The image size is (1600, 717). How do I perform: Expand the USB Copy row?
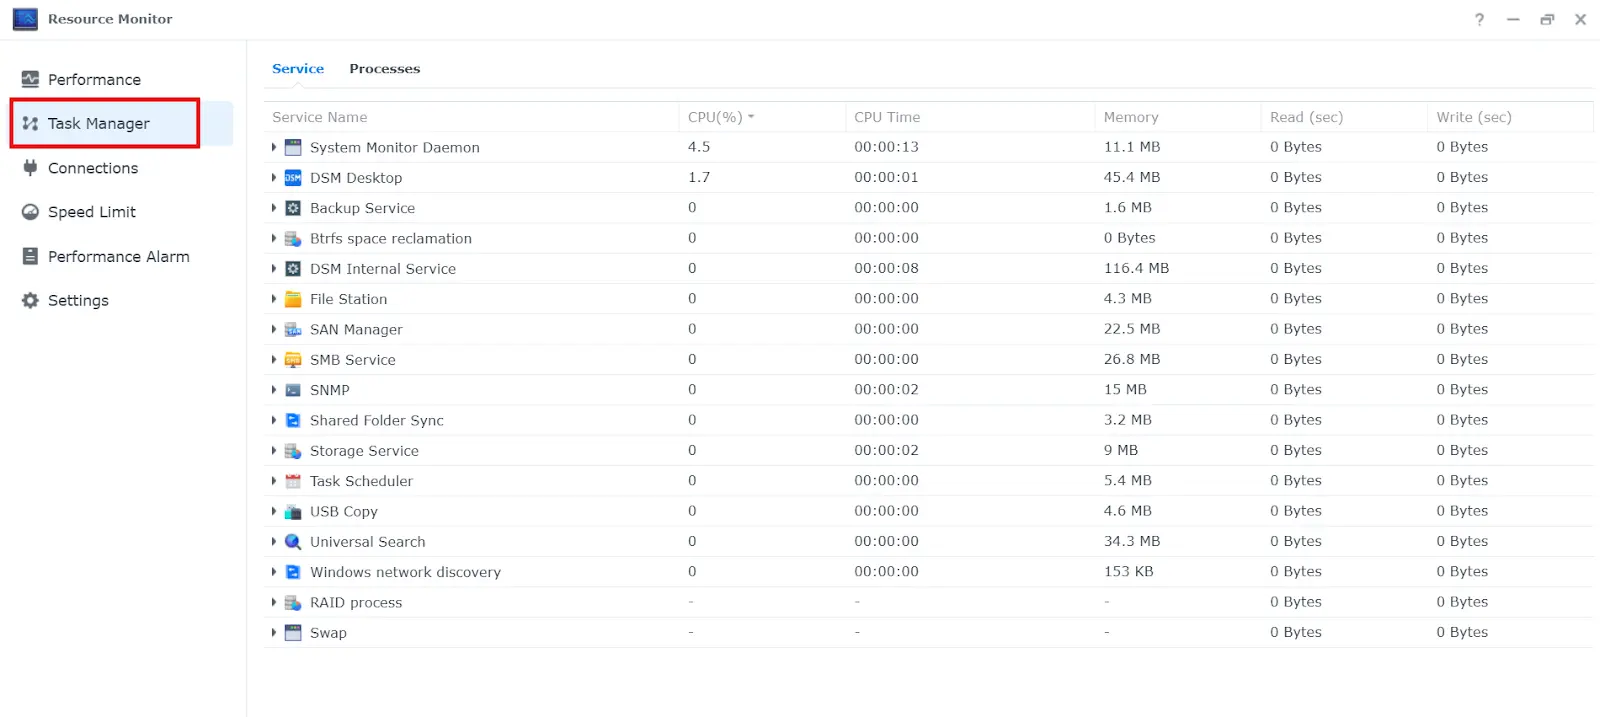click(274, 512)
